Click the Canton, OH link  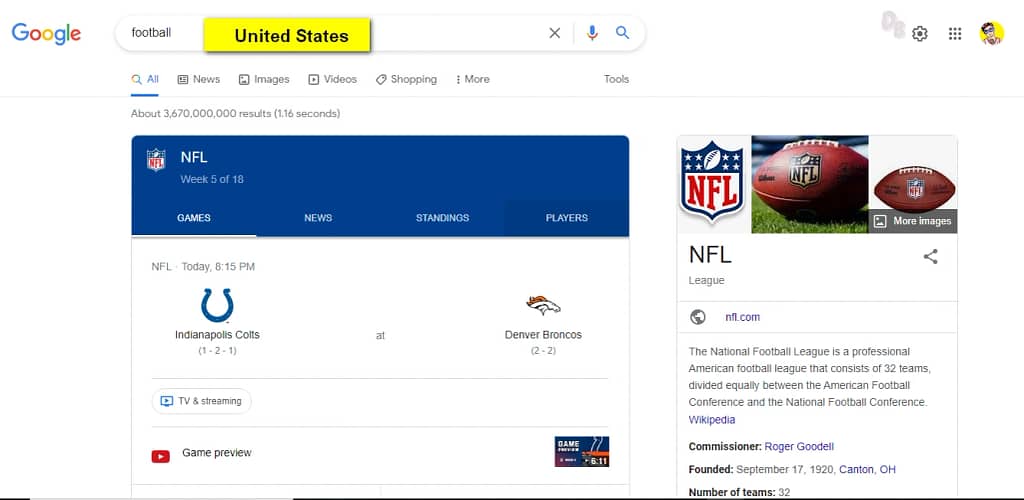867,469
